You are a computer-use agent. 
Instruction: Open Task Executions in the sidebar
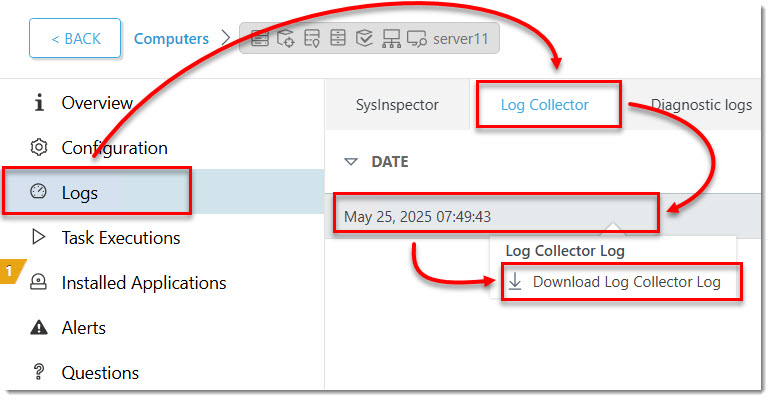coord(121,238)
